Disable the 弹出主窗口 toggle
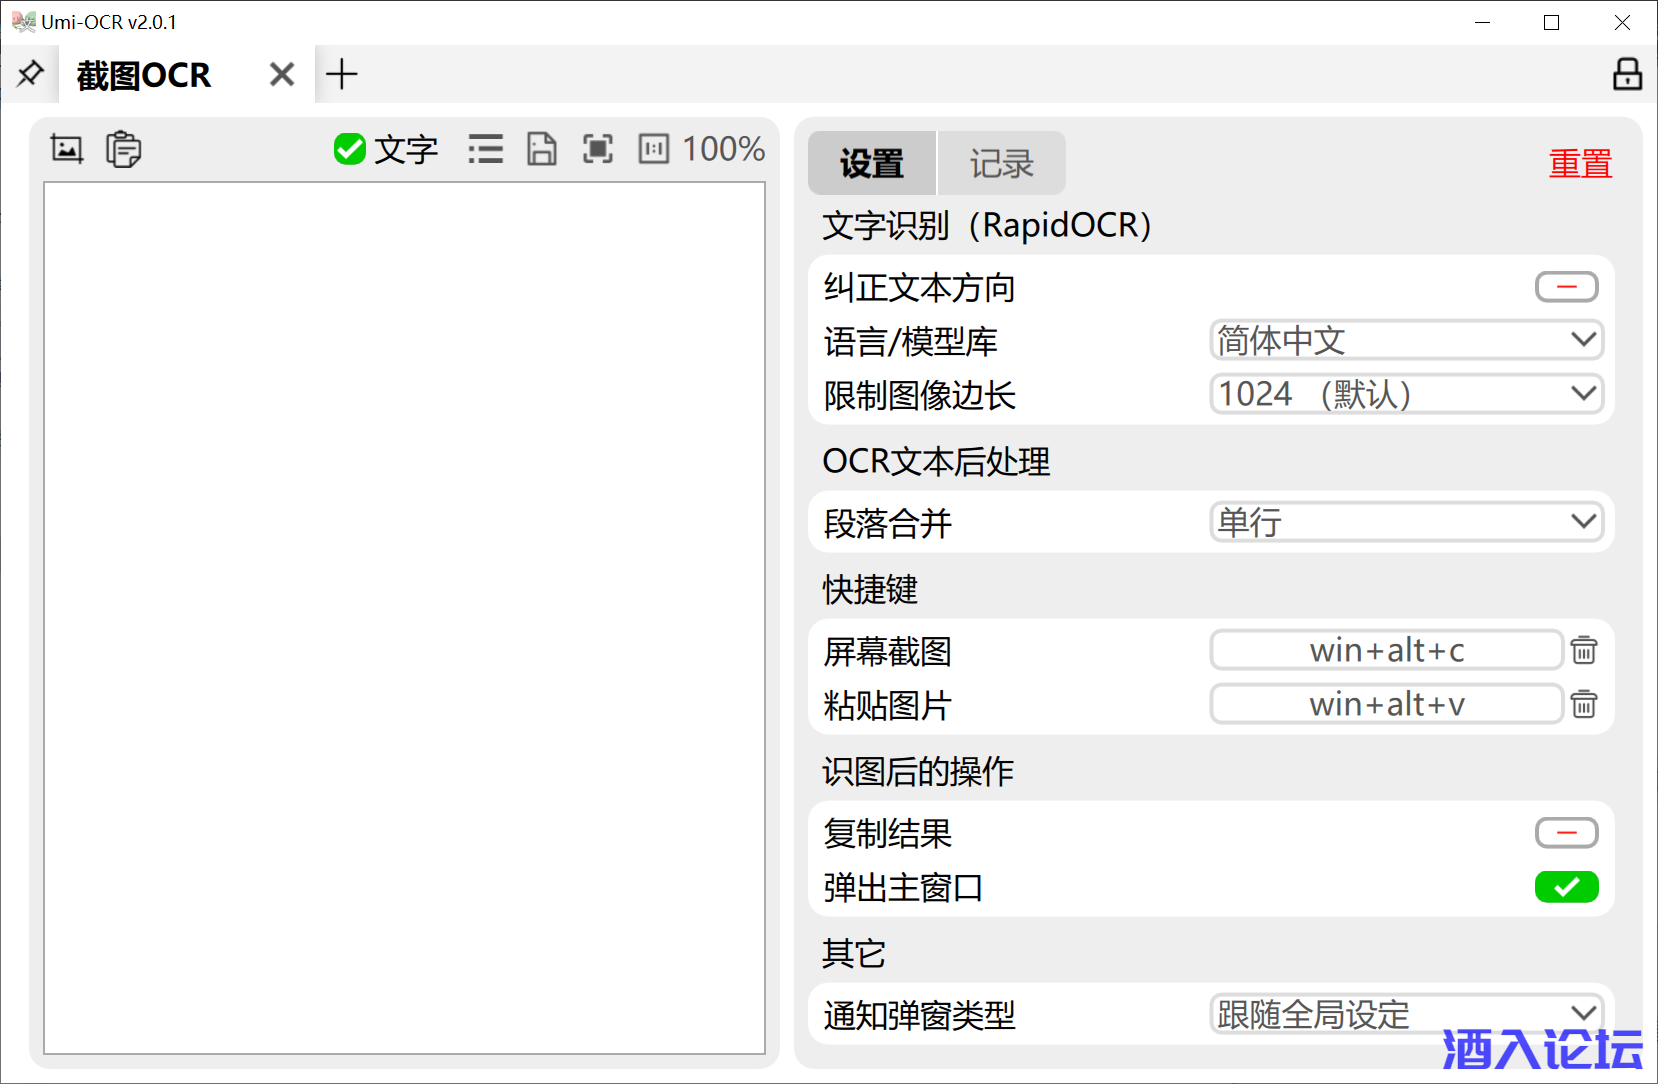This screenshot has width=1658, height=1084. point(1567,887)
